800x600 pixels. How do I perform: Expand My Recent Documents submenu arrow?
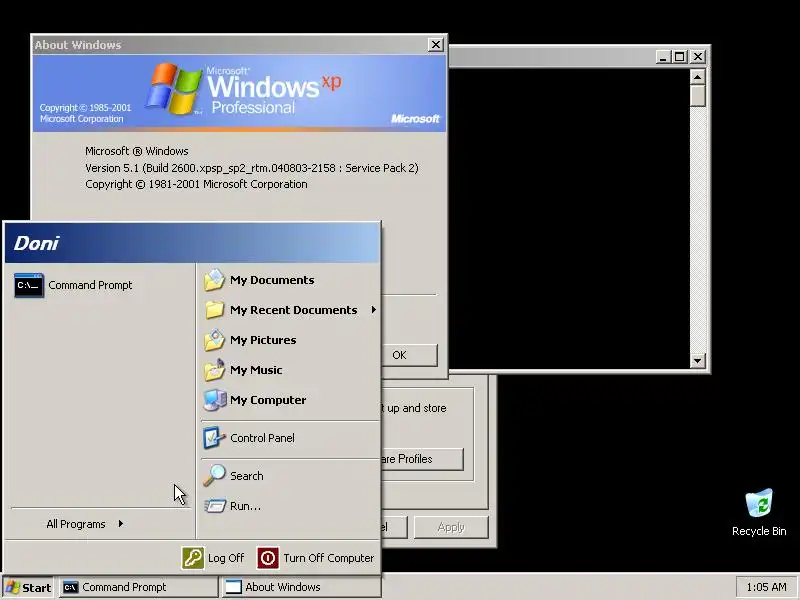pyautogui.click(x=374, y=310)
